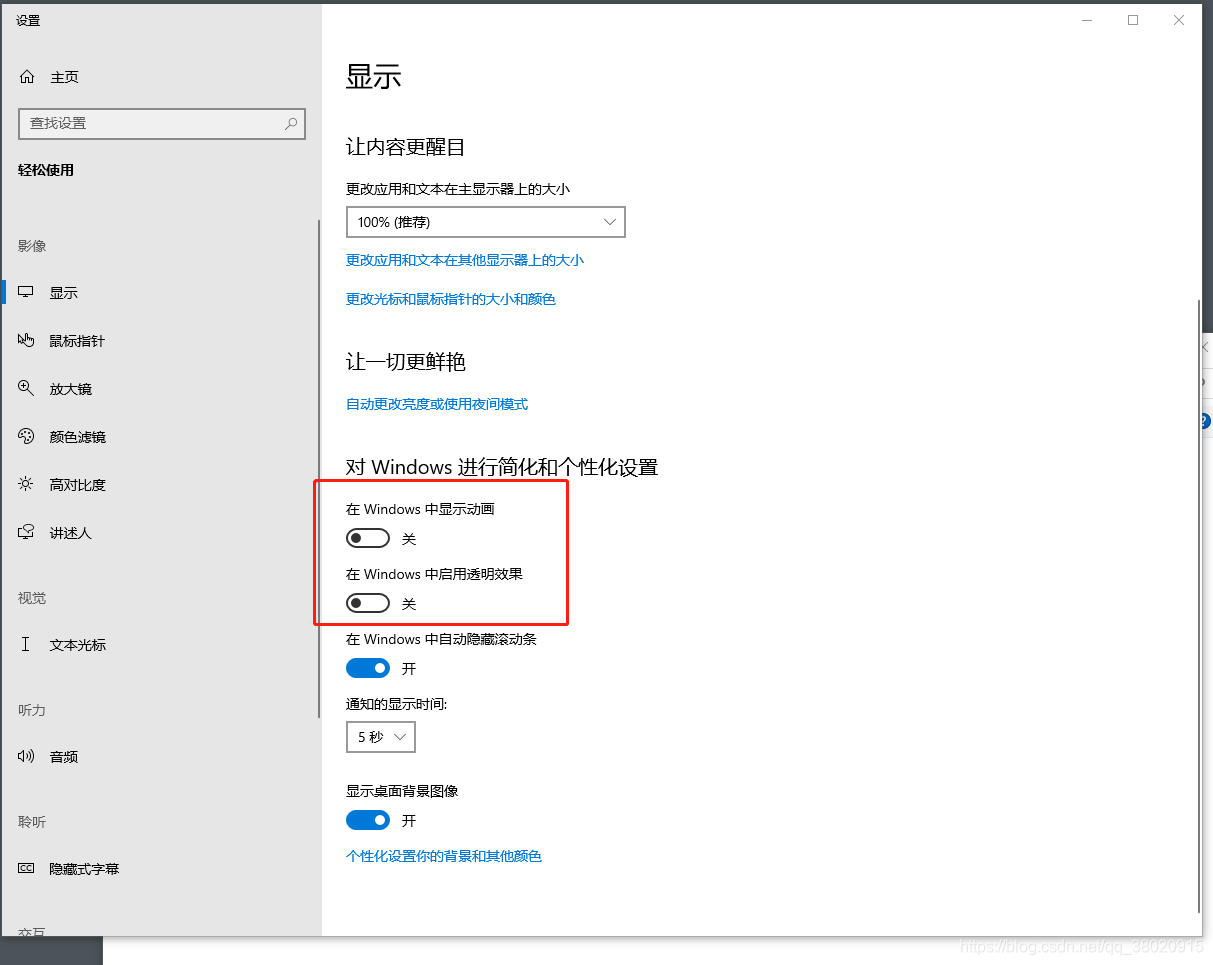Toggle 显示桌面背景图像 switch
Screen dimensions: 1213x965
(368, 820)
